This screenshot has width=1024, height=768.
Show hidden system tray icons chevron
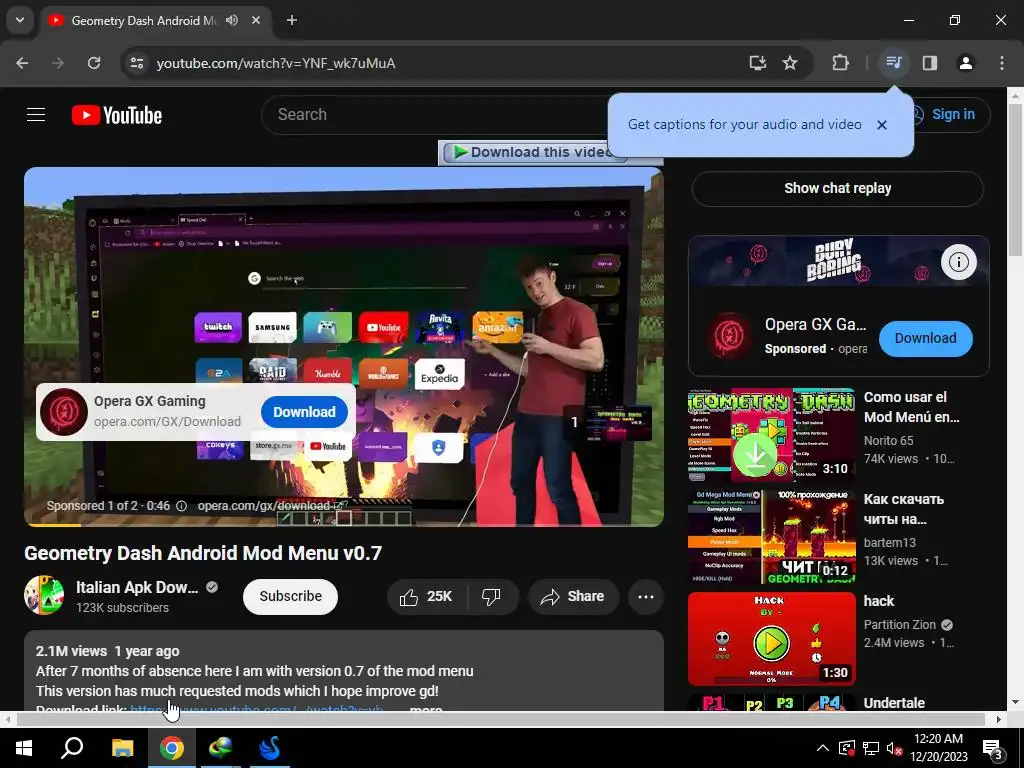click(x=823, y=748)
